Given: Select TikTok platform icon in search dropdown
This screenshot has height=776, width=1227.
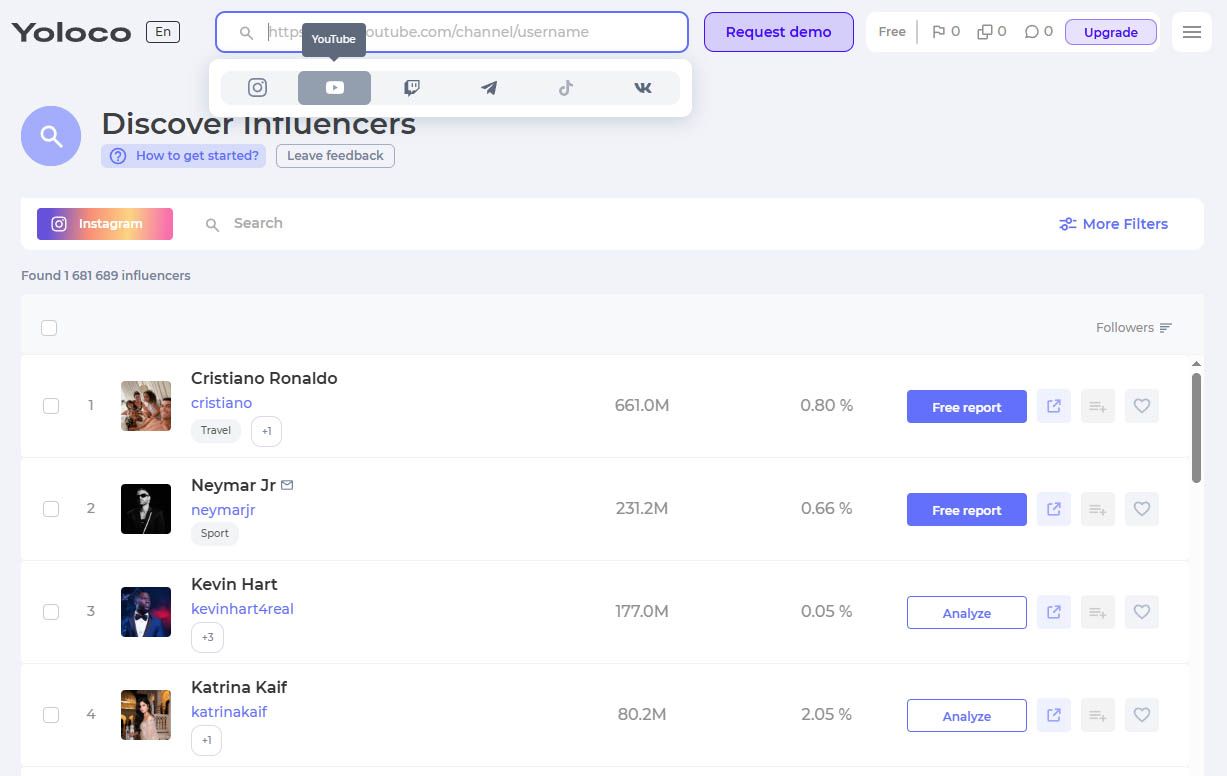Looking at the screenshot, I should 566,87.
